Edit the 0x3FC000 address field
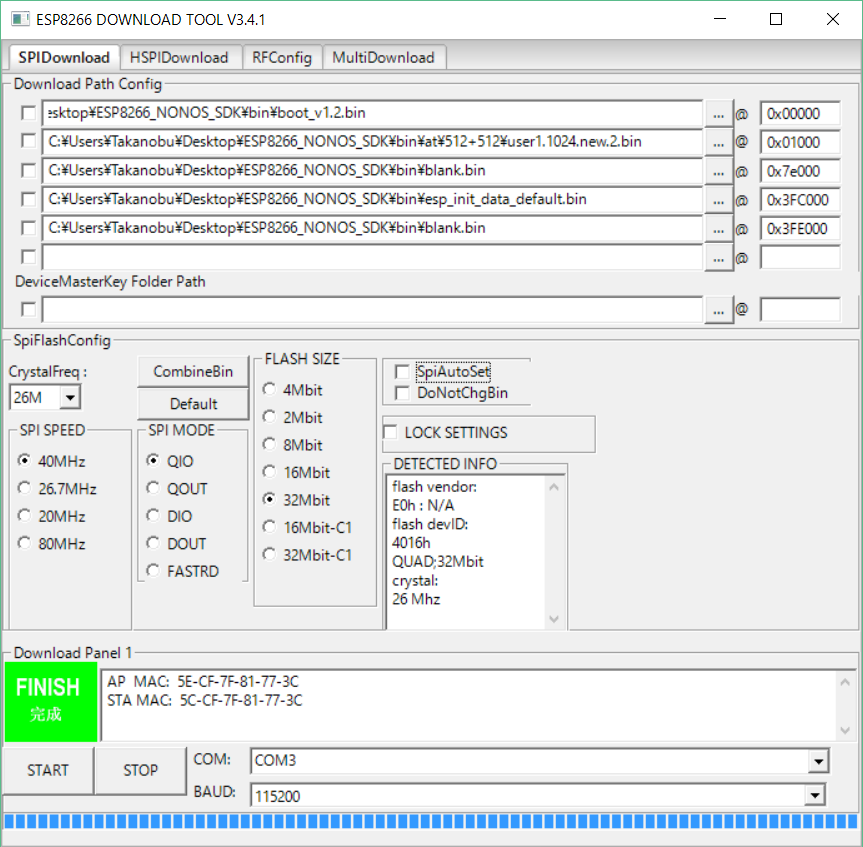This screenshot has width=863, height=847. tap(800, 200)
